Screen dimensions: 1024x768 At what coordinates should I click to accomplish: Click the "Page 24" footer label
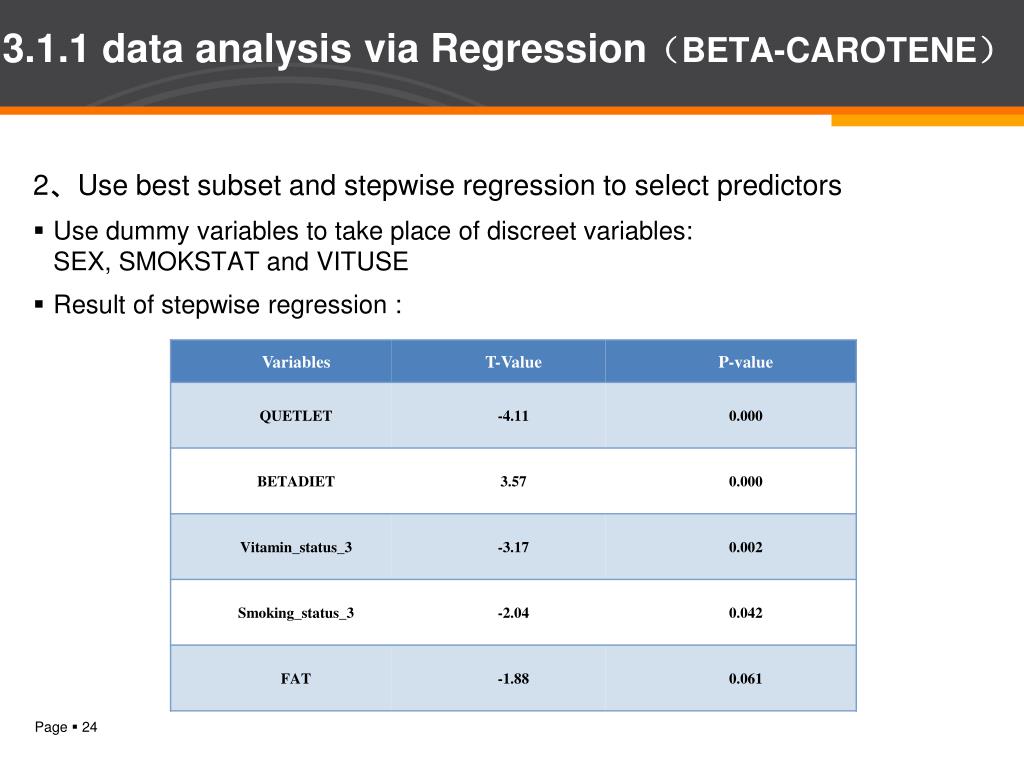pyautogui.click(x=66, y=727)
